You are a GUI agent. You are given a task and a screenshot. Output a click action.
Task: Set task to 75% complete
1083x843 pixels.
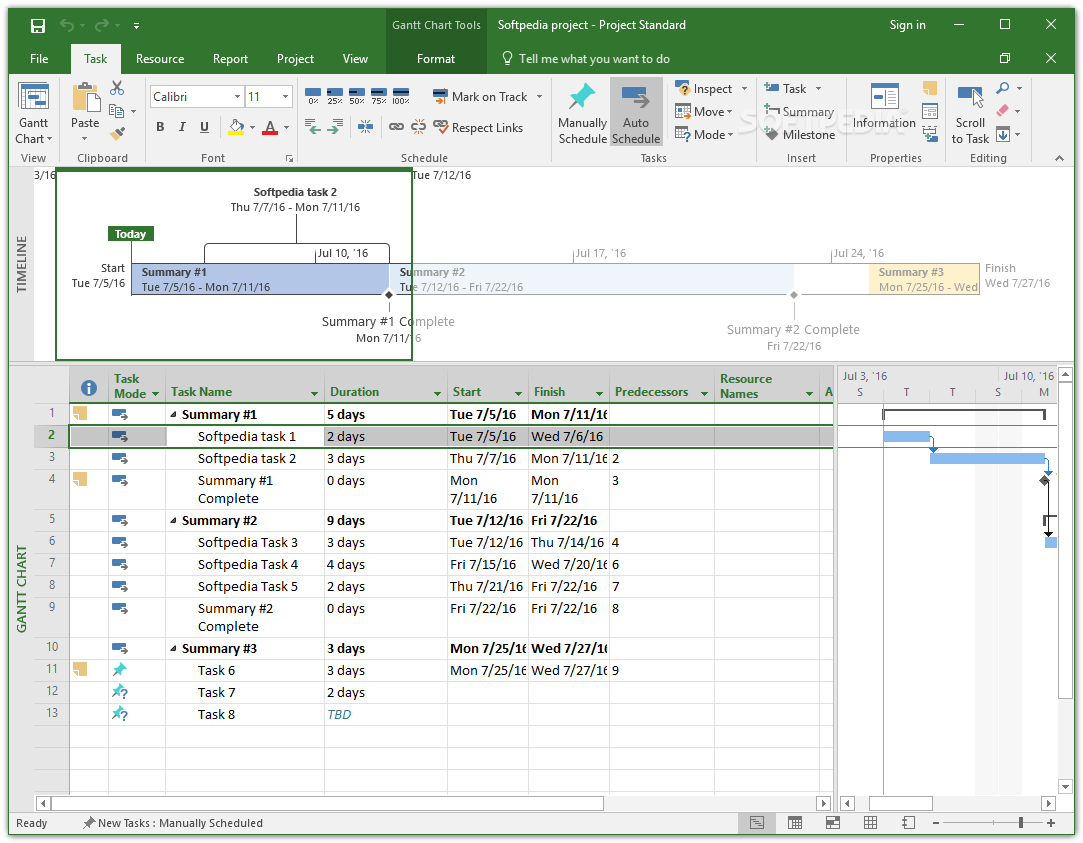(378, 95)
